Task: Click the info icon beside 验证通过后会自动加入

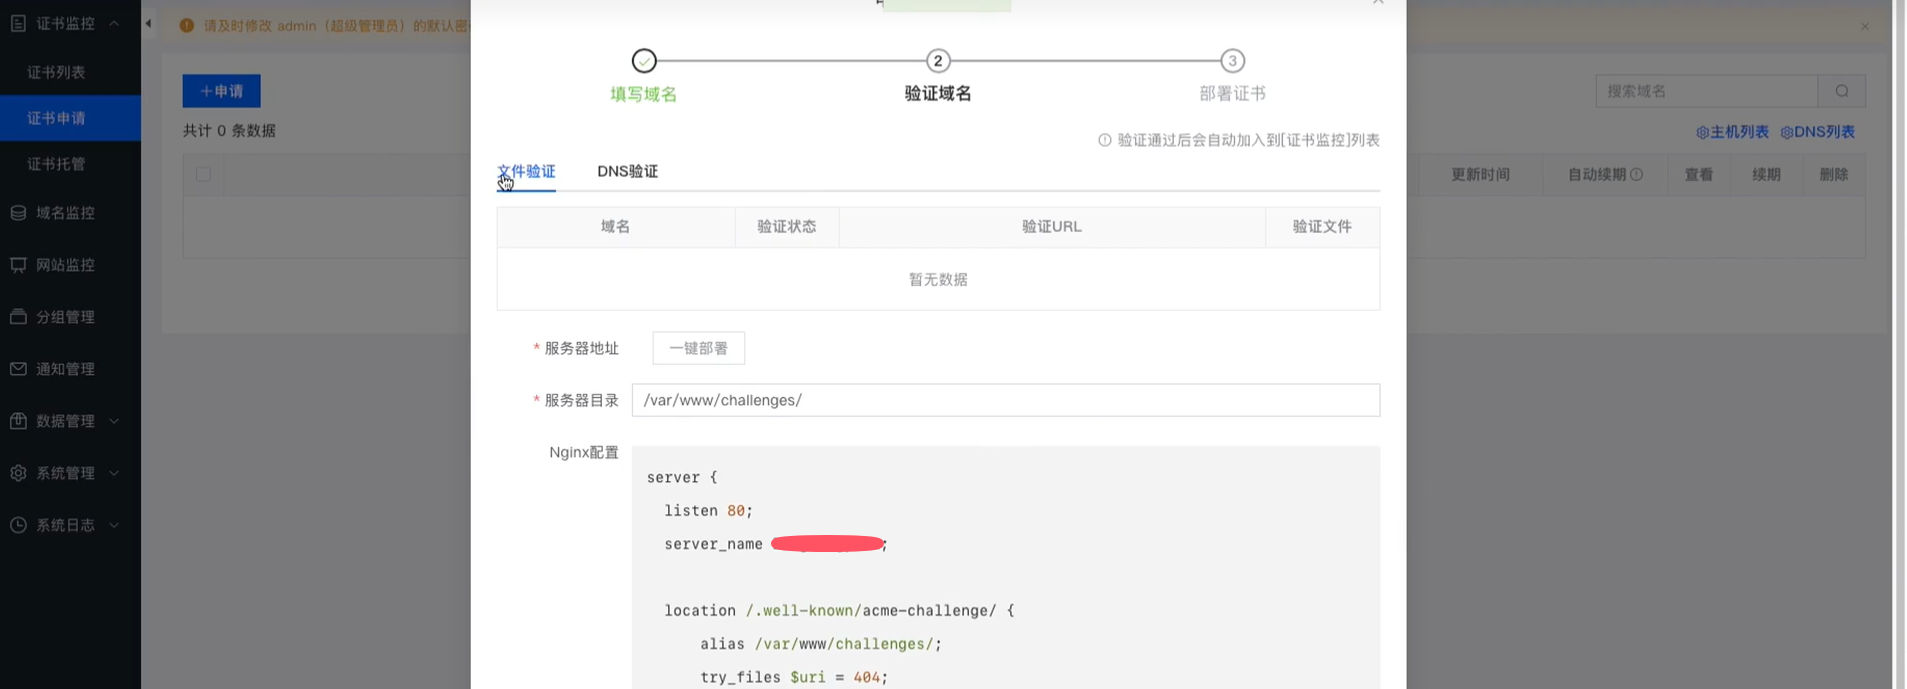Action: (1105, 140)
